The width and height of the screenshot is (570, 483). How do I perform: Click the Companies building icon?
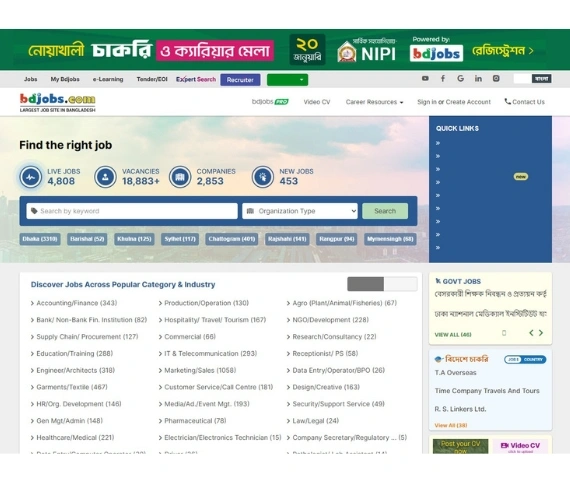point(180,177)
